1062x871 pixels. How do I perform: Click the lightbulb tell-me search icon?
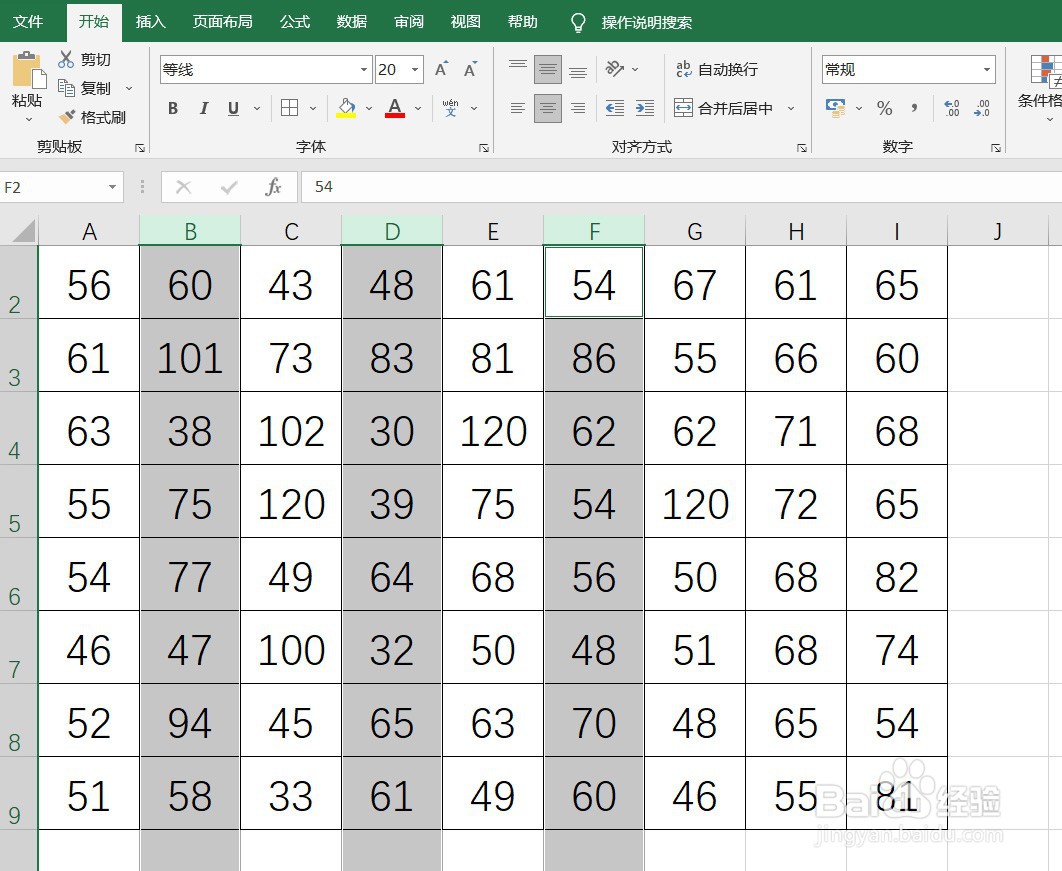pyautogui.click(x=578, y=22)
